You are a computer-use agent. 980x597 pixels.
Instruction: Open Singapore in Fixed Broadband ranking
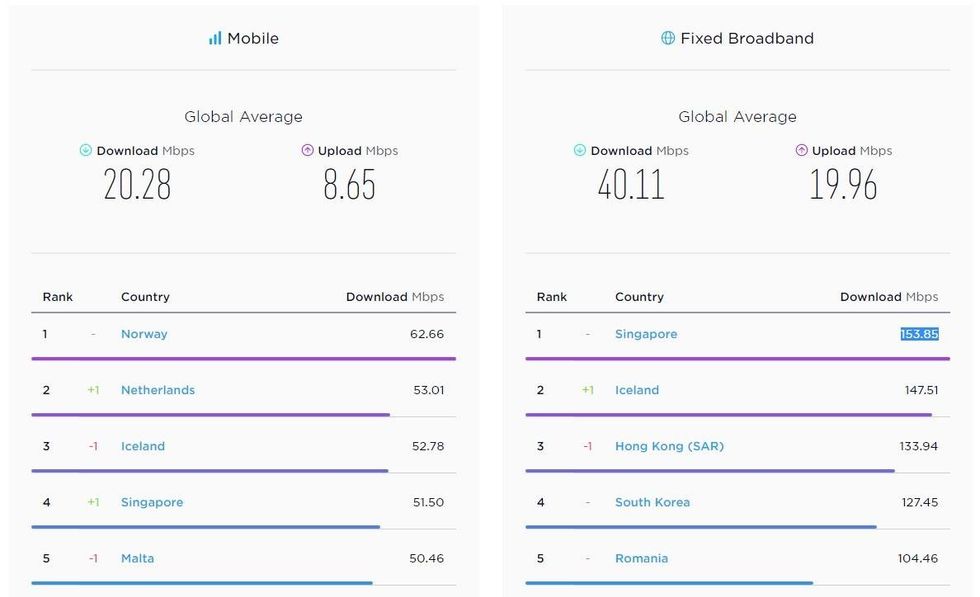pos(646,334)
